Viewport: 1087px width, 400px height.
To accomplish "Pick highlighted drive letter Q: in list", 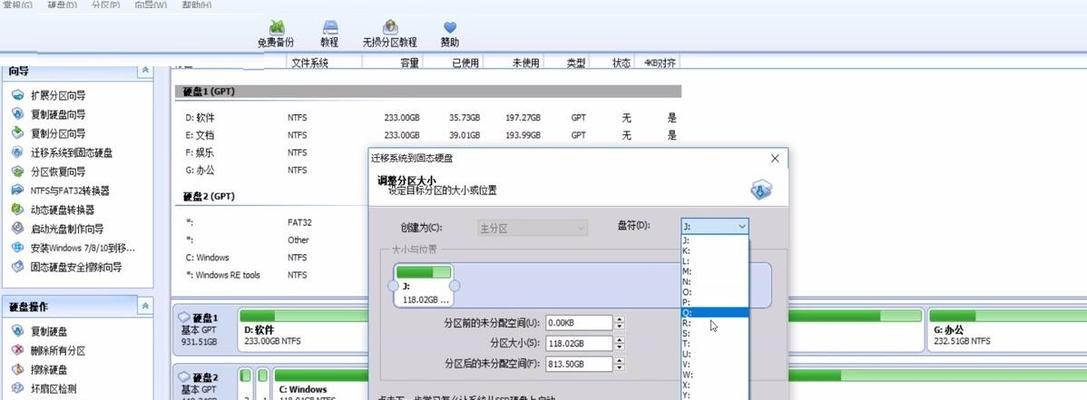I will pos(715,313).
